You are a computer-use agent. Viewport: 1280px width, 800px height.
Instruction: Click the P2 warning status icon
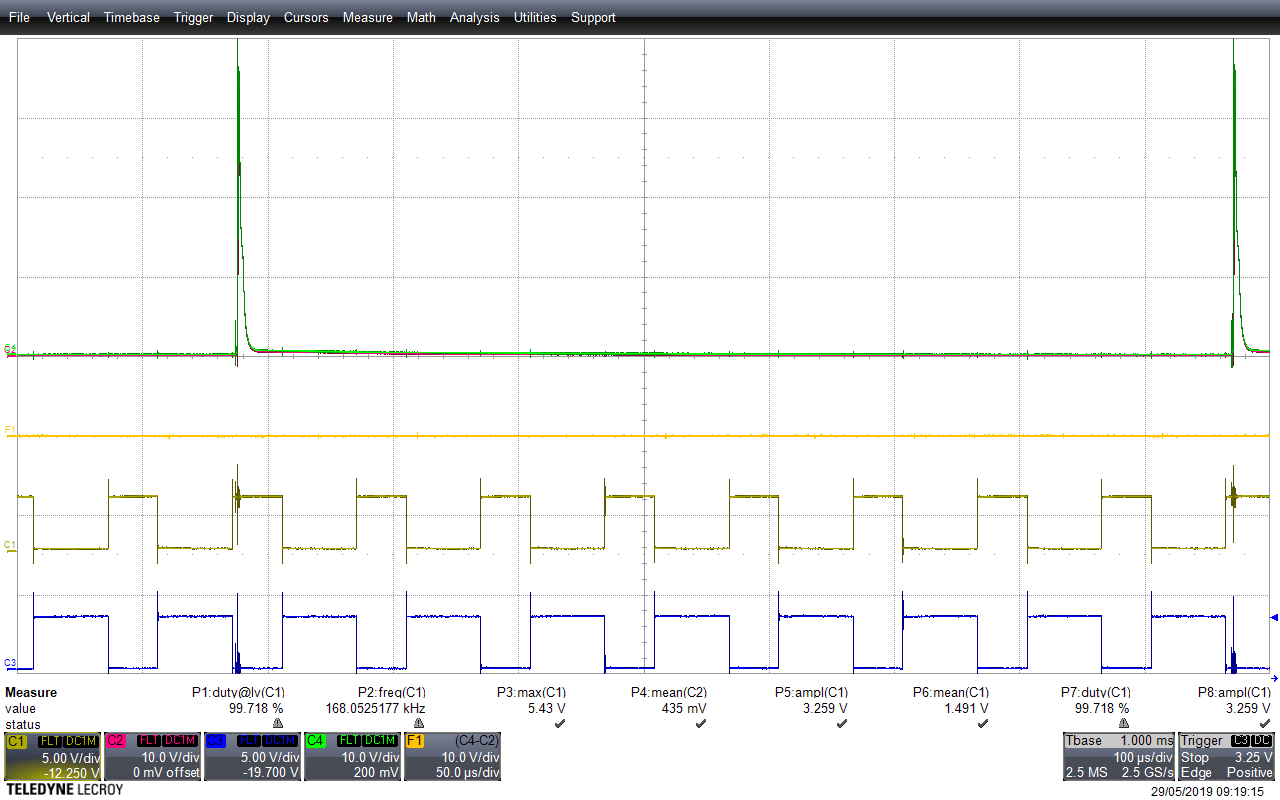419,723
